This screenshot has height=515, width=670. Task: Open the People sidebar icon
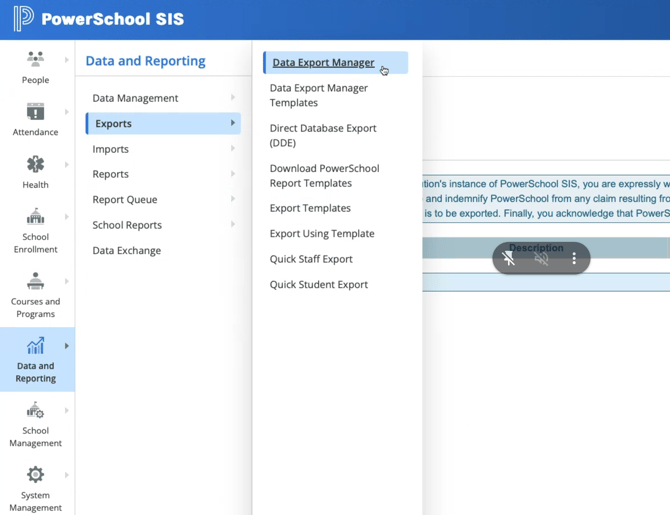point(35,59)
